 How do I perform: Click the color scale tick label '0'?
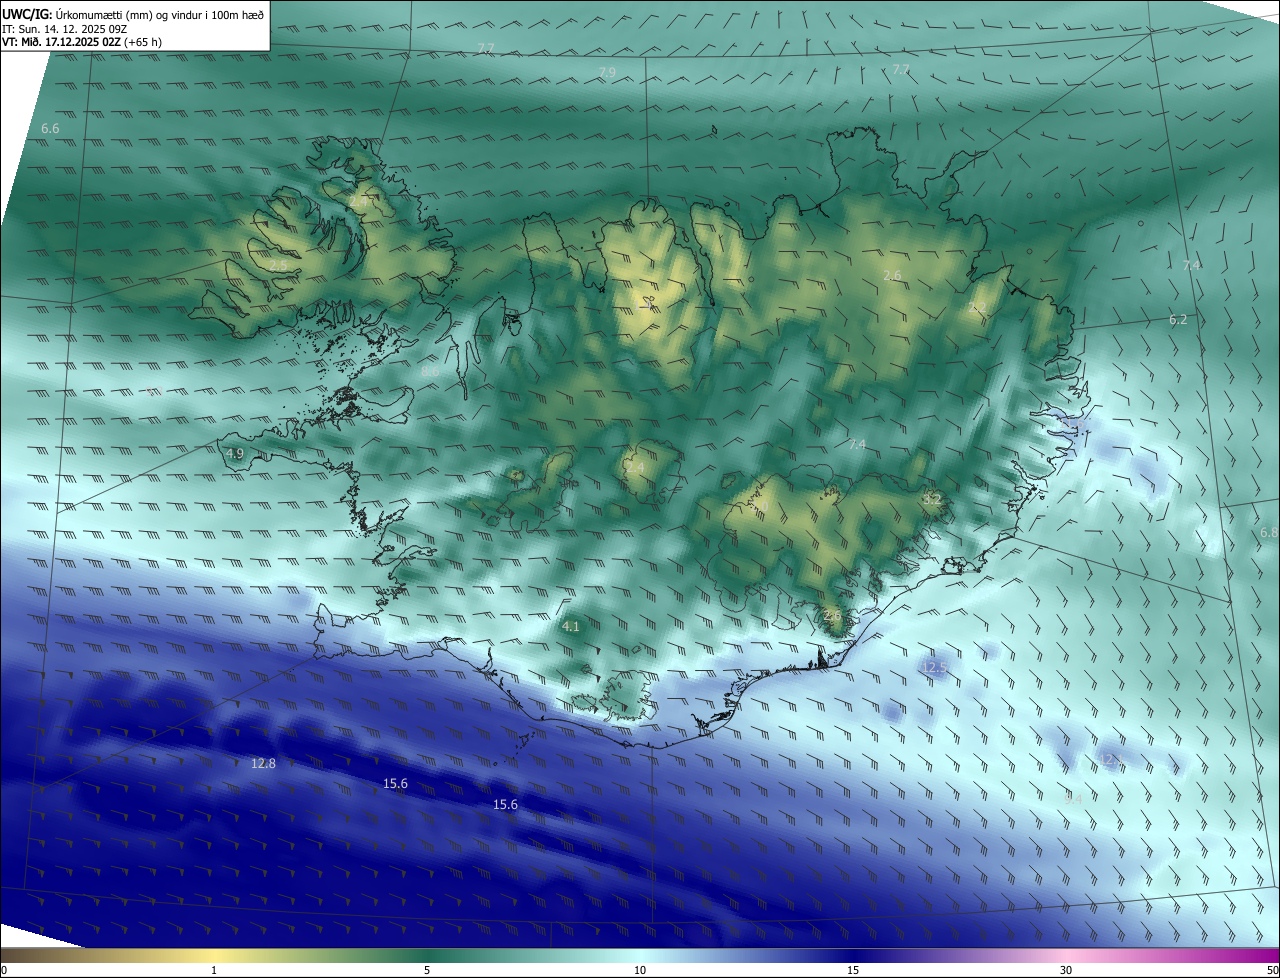tap(4, 970)
